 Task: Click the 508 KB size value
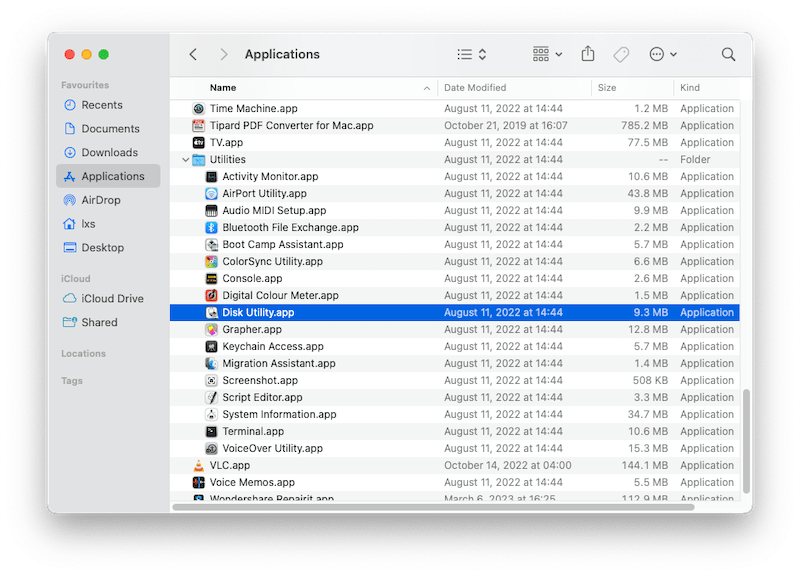[650, 381]
